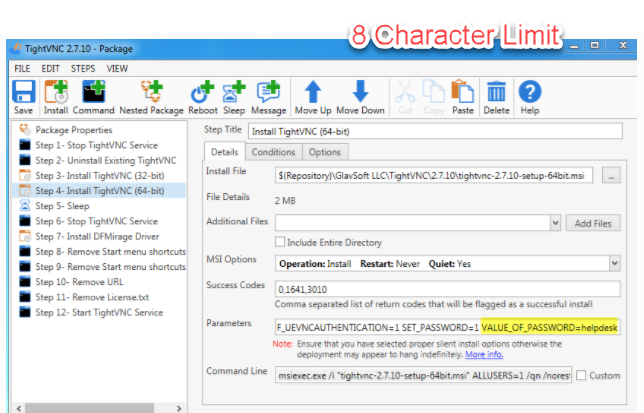This screenshot has height=413, width=644.
Task: Click the Cut toolbar icon
Action: (x=405, y=97)
